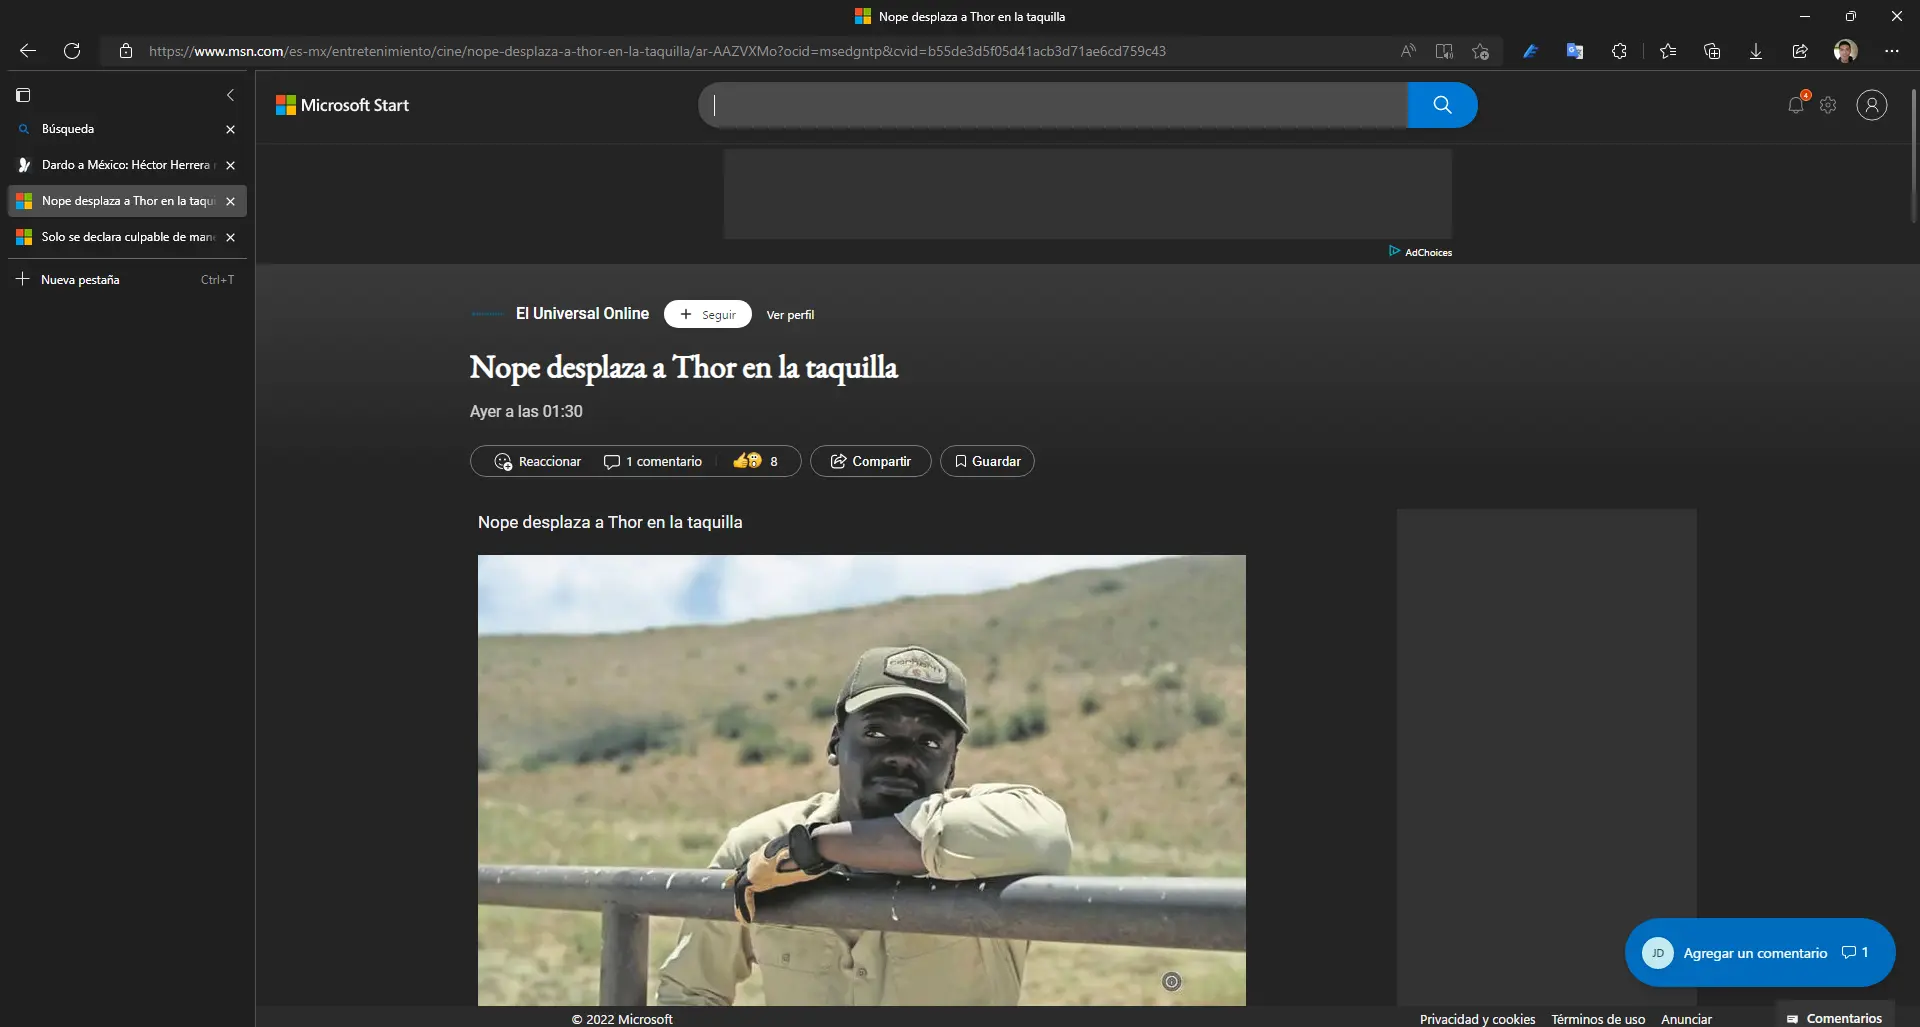Open the Anunciar footer link
The width and height of the screenshot is (1920, 1027).
tap(1686, 1019)
